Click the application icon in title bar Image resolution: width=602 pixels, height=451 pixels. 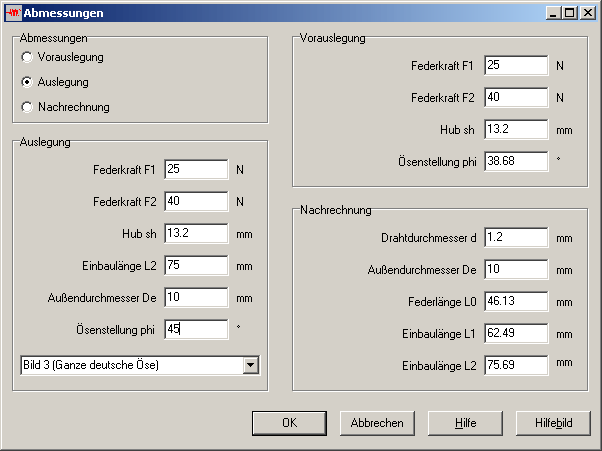(13, 13)
